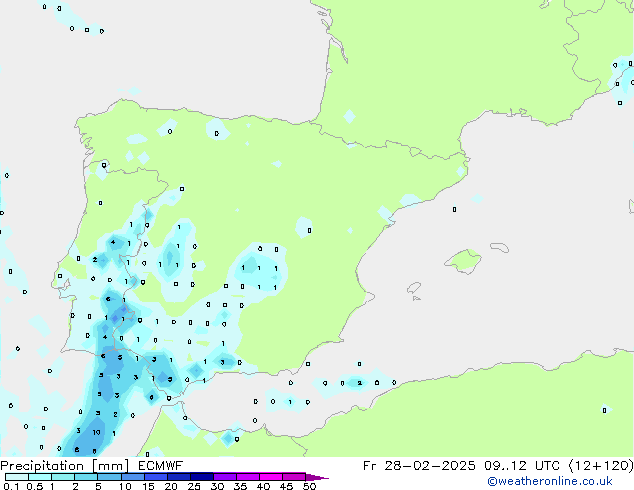
Task: Select legend color segment between 10 and 15
Action: tap(132, 477)
